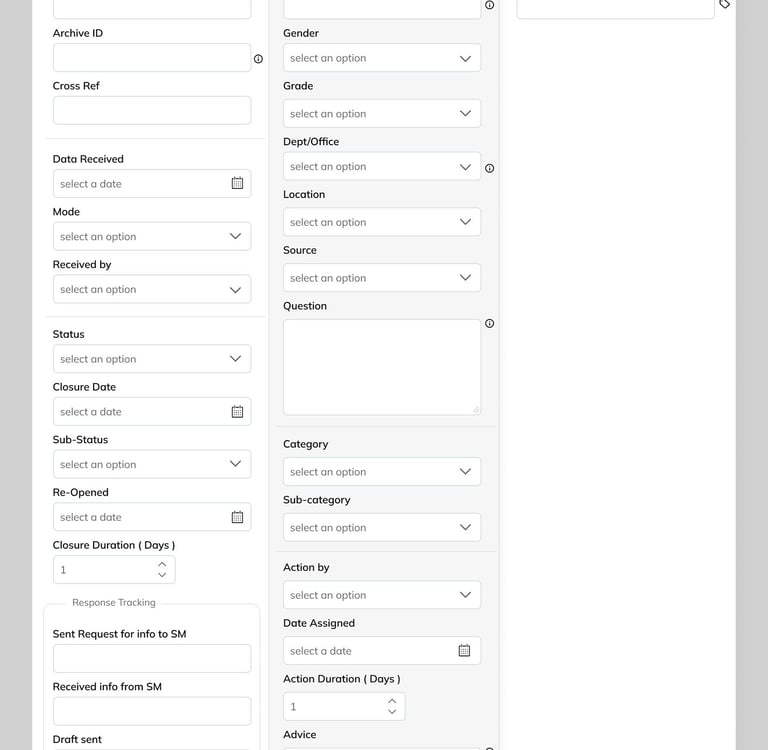This screenshot has width=768, height=750.
Task: Open calendar icon in Re-Opened field
Action: click(237, 517)
